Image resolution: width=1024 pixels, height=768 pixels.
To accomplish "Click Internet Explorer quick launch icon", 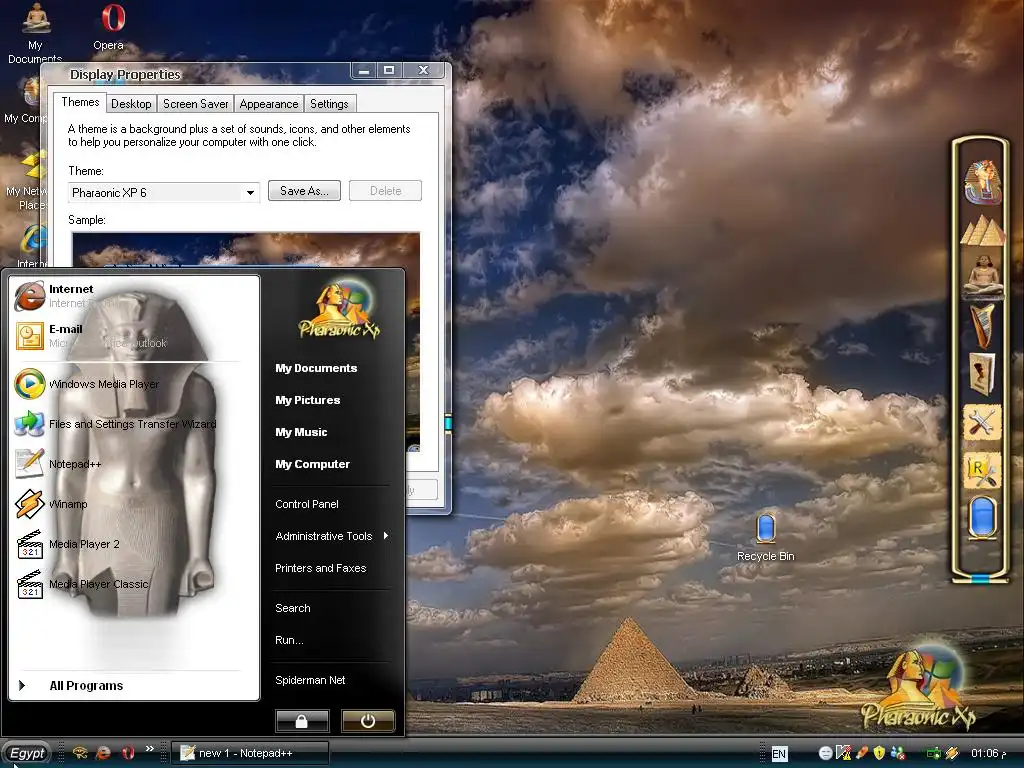I will coord(103,753).
